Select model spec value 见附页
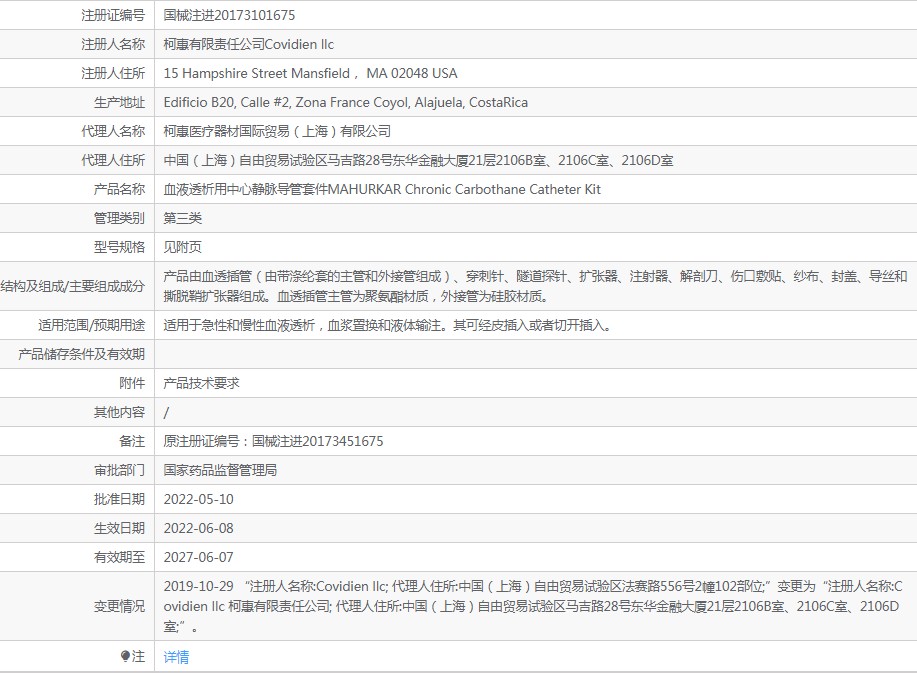Viewport: 917px width, 673px height. (x=182, y=247)
